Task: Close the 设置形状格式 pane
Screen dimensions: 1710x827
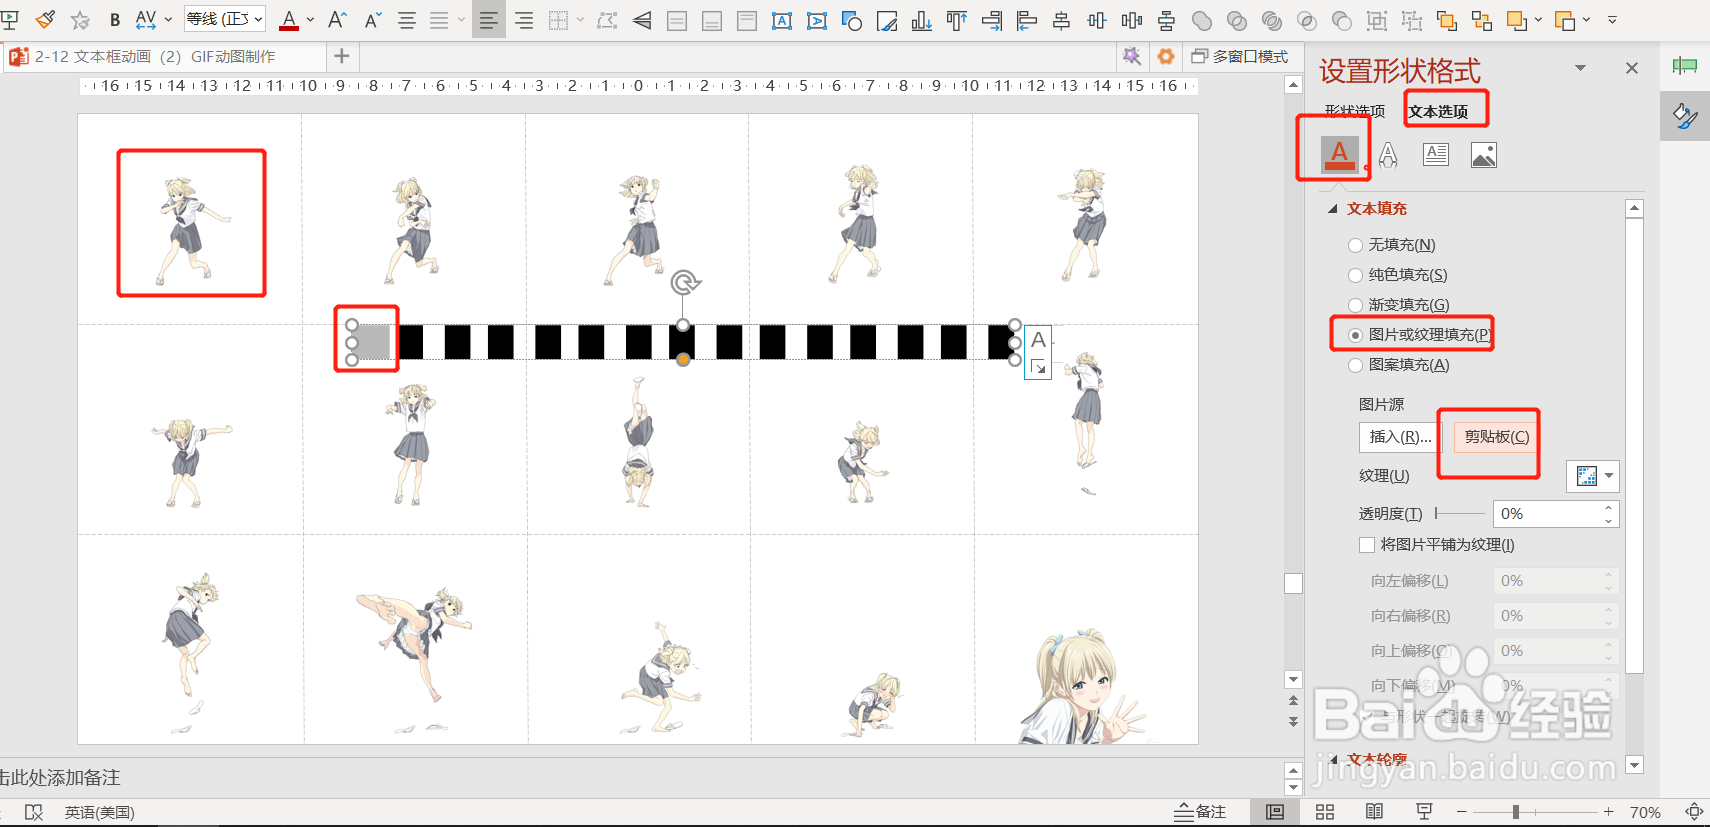Action: [x=1632, y=68]
